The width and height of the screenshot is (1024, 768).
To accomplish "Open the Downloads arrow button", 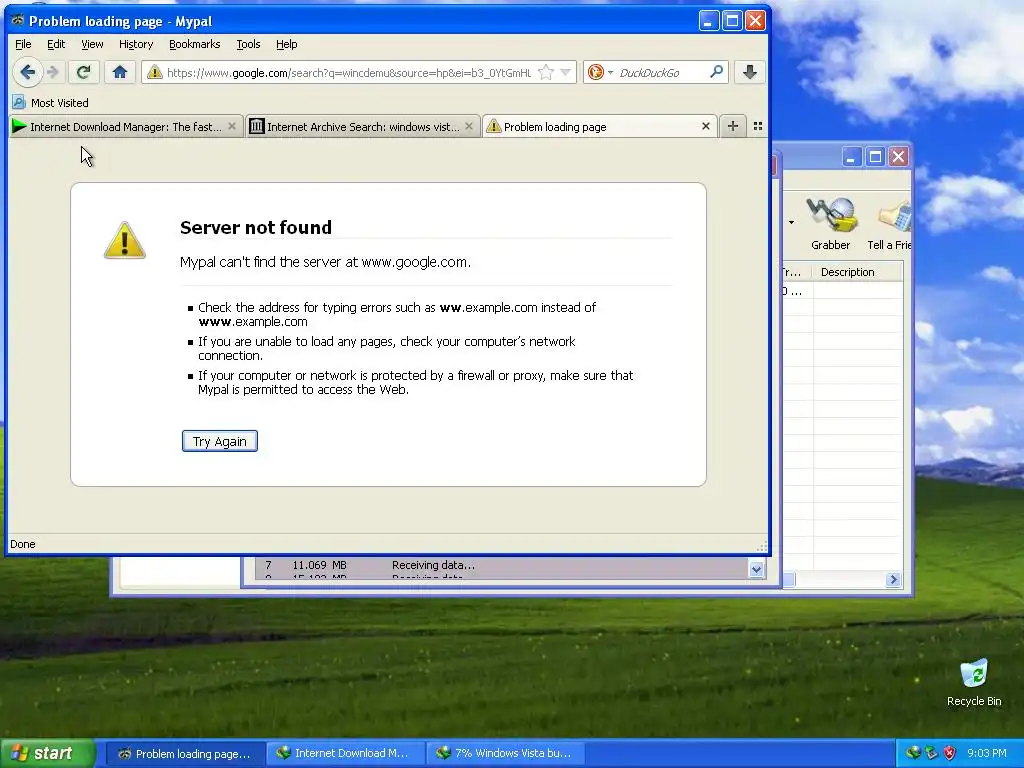I will tap(750, 72).
